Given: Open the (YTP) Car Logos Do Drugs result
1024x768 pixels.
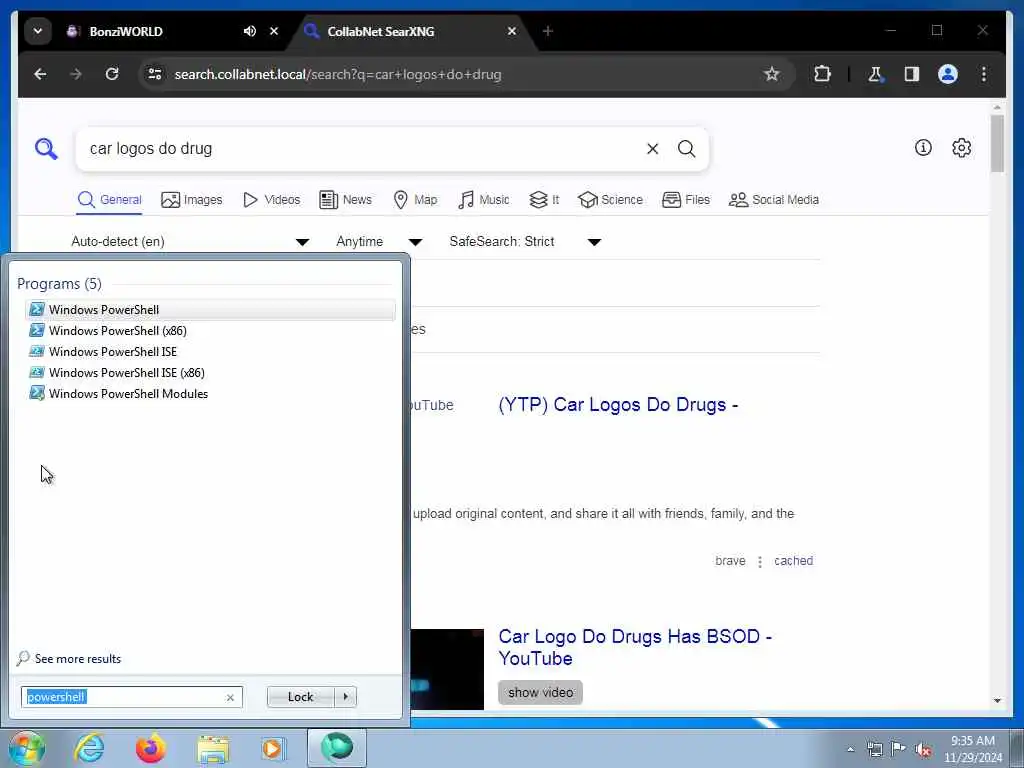Looking at the screenshot, I should tap(618, 405).
